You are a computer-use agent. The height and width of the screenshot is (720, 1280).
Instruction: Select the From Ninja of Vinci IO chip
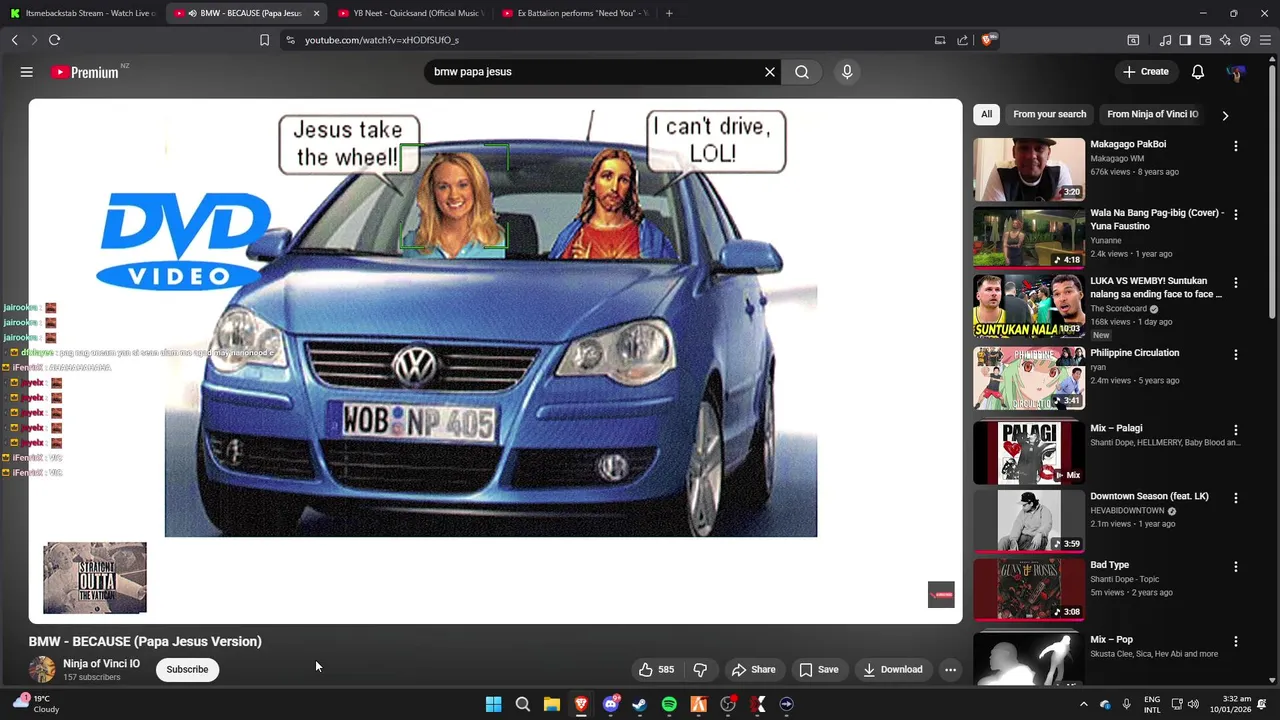tap(1152, 114)
